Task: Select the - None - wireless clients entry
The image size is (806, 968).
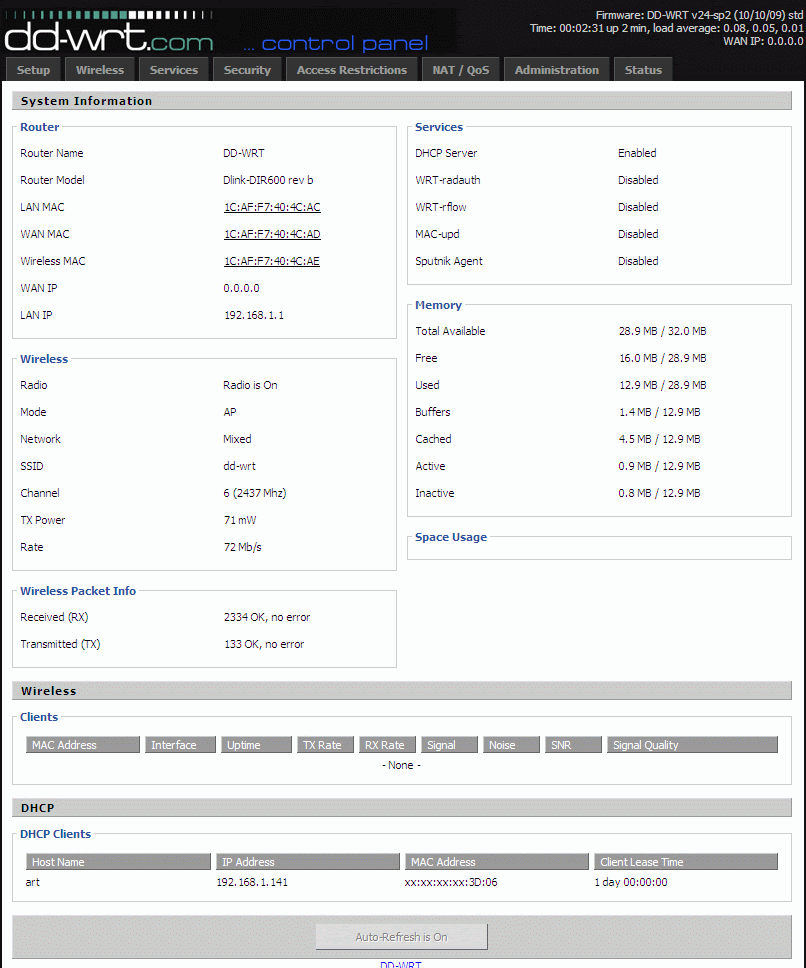Action: coord(401,766)
